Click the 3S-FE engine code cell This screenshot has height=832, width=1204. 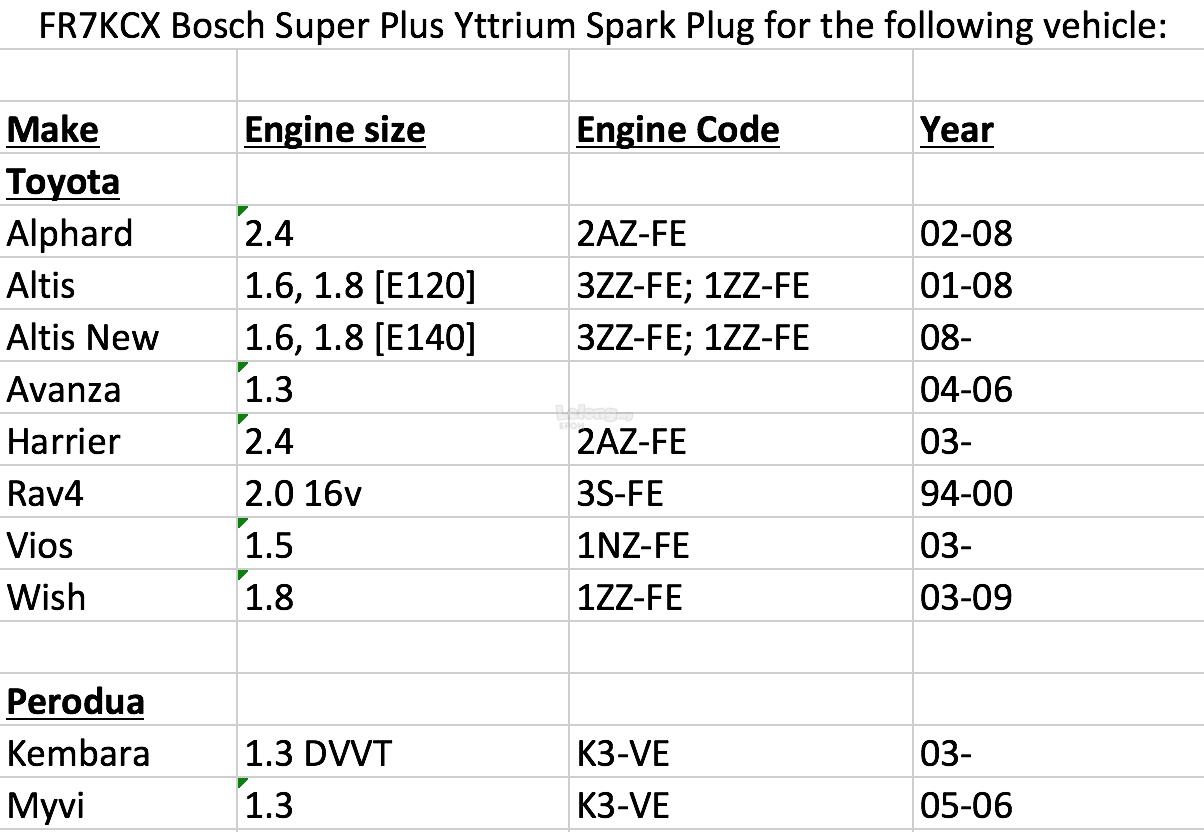click(620, 494)
